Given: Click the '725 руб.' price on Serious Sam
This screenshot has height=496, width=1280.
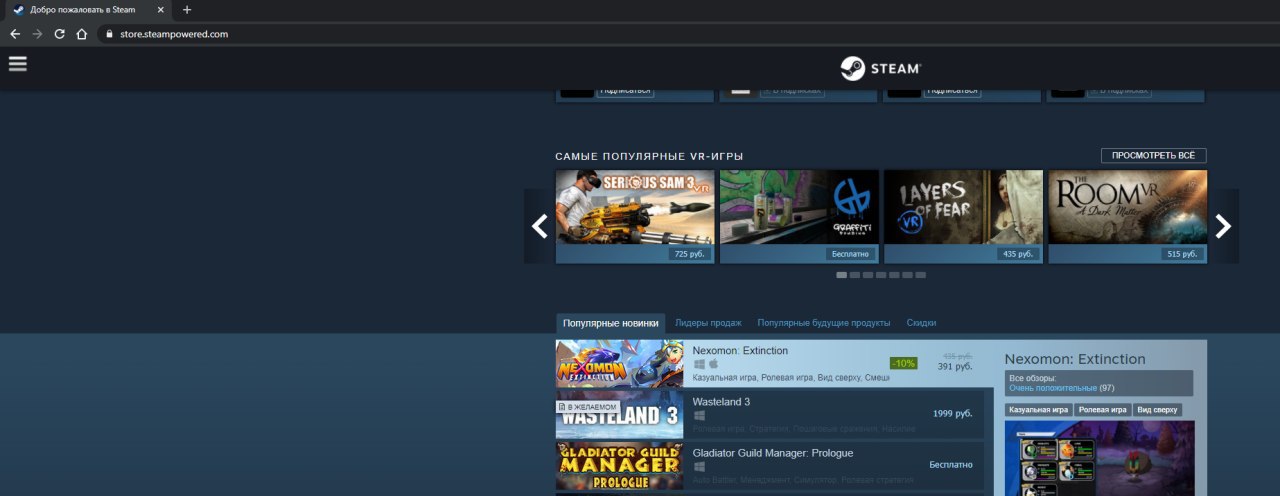Looking at the screenshot, I should click(690, 254).
